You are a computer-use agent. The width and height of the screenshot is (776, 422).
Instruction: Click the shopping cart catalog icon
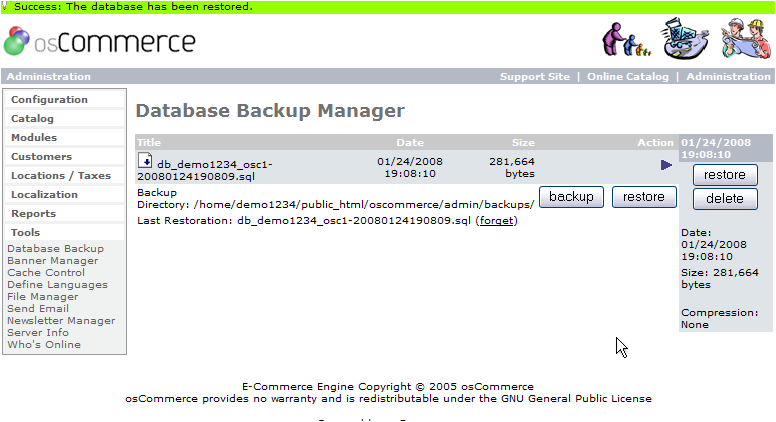tap(684, 39)
